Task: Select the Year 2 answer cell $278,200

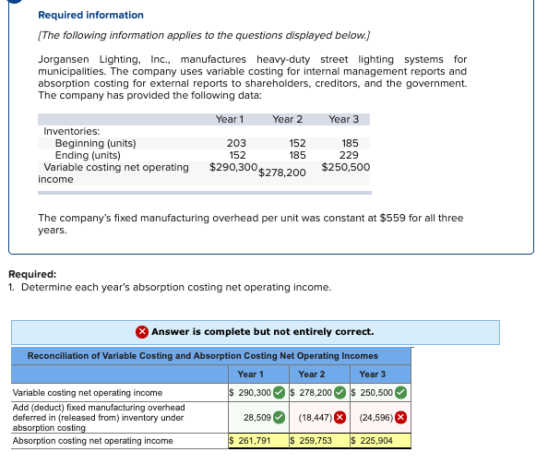Action: (x=320, y=393)
